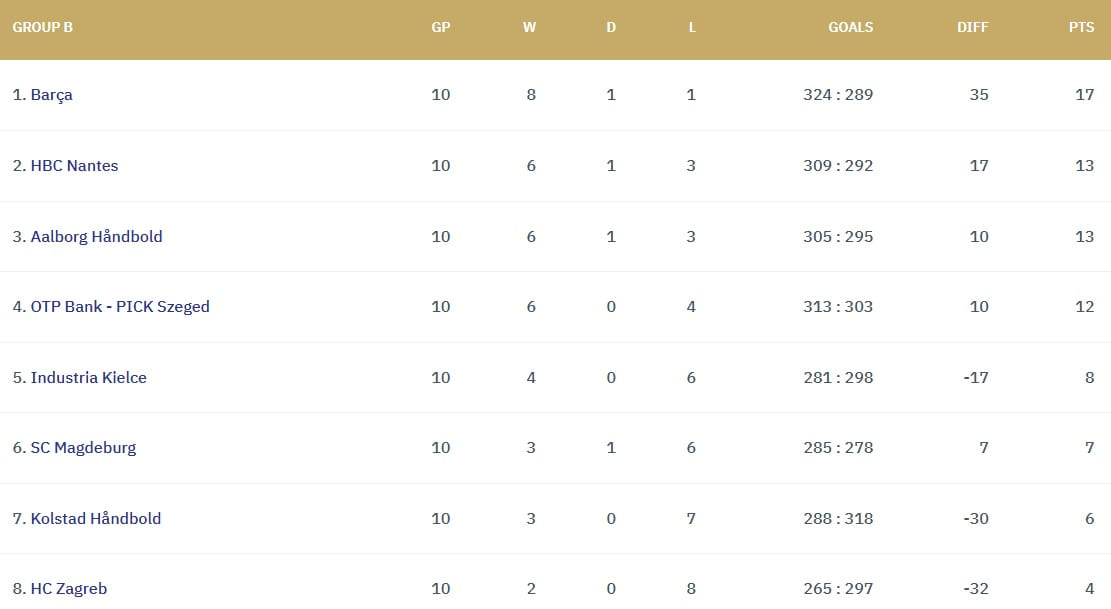Click the W column header

coord(529,28)
